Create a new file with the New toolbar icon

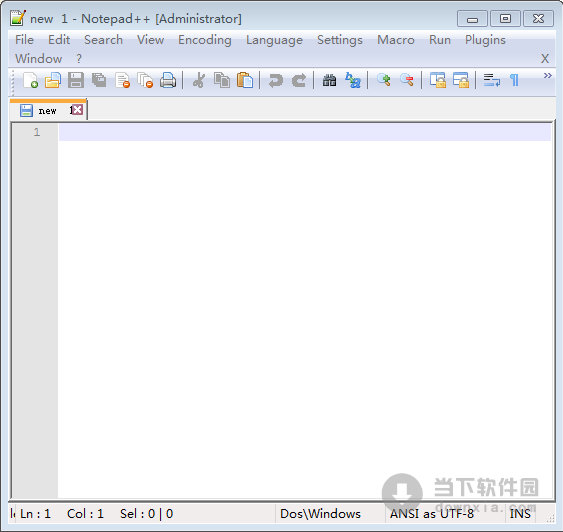point(30,80)
